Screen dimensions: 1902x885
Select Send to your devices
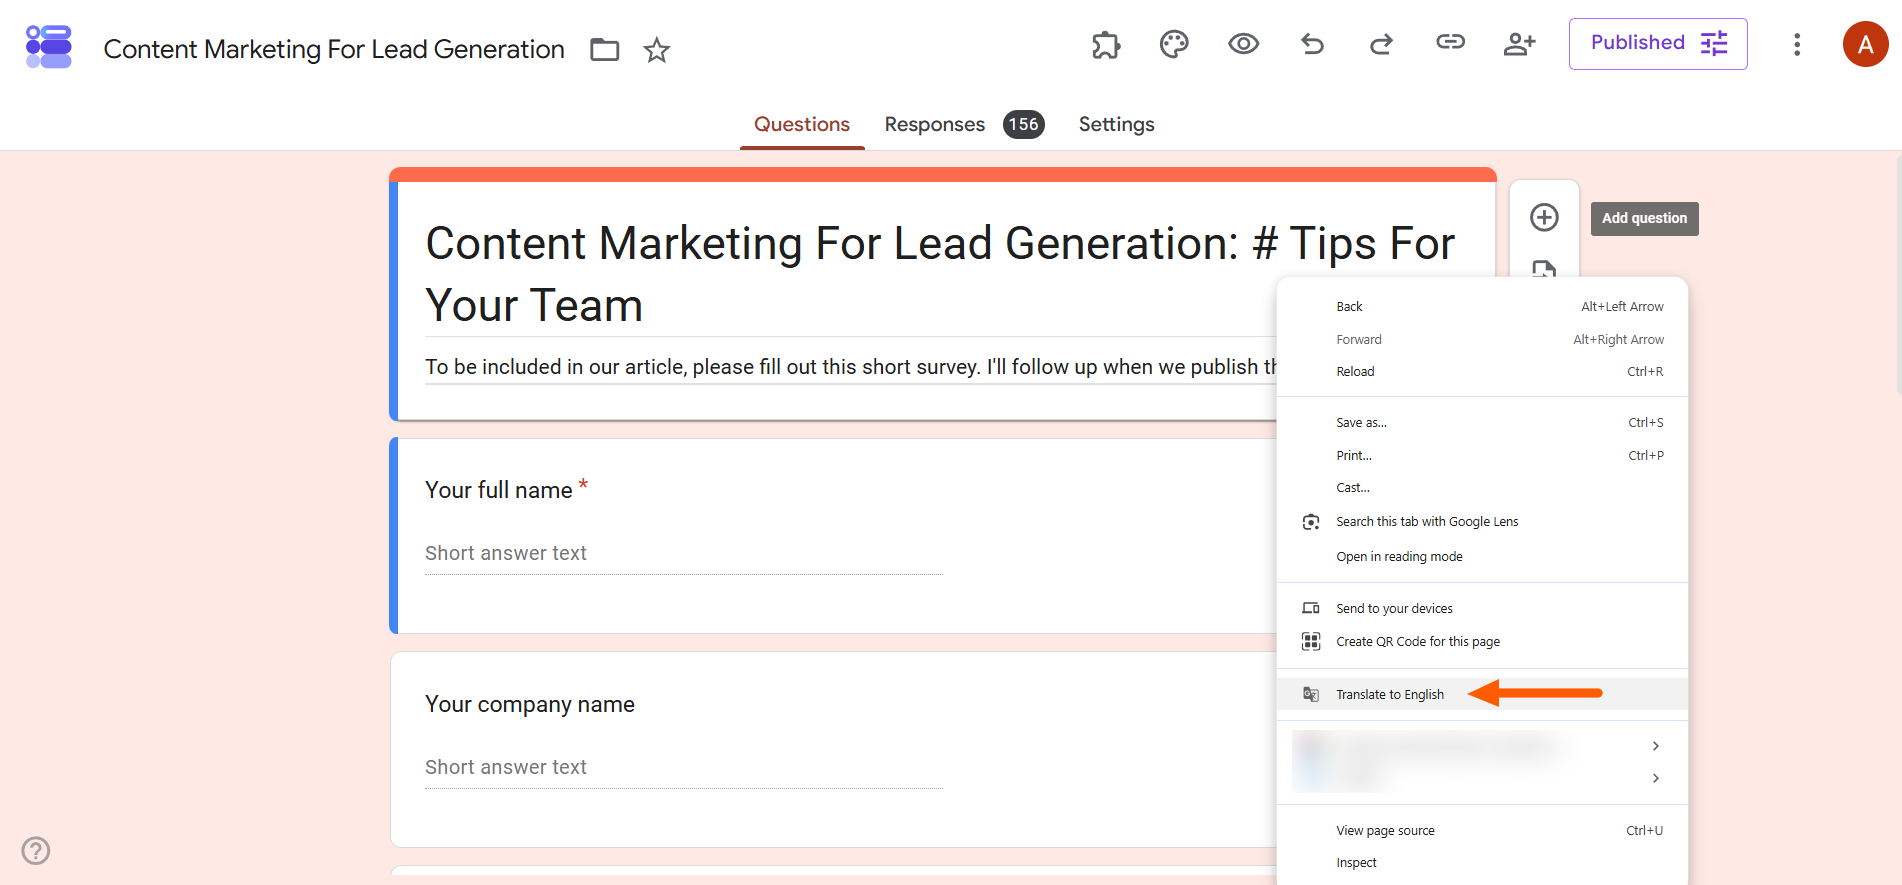tap(1483, 609)
